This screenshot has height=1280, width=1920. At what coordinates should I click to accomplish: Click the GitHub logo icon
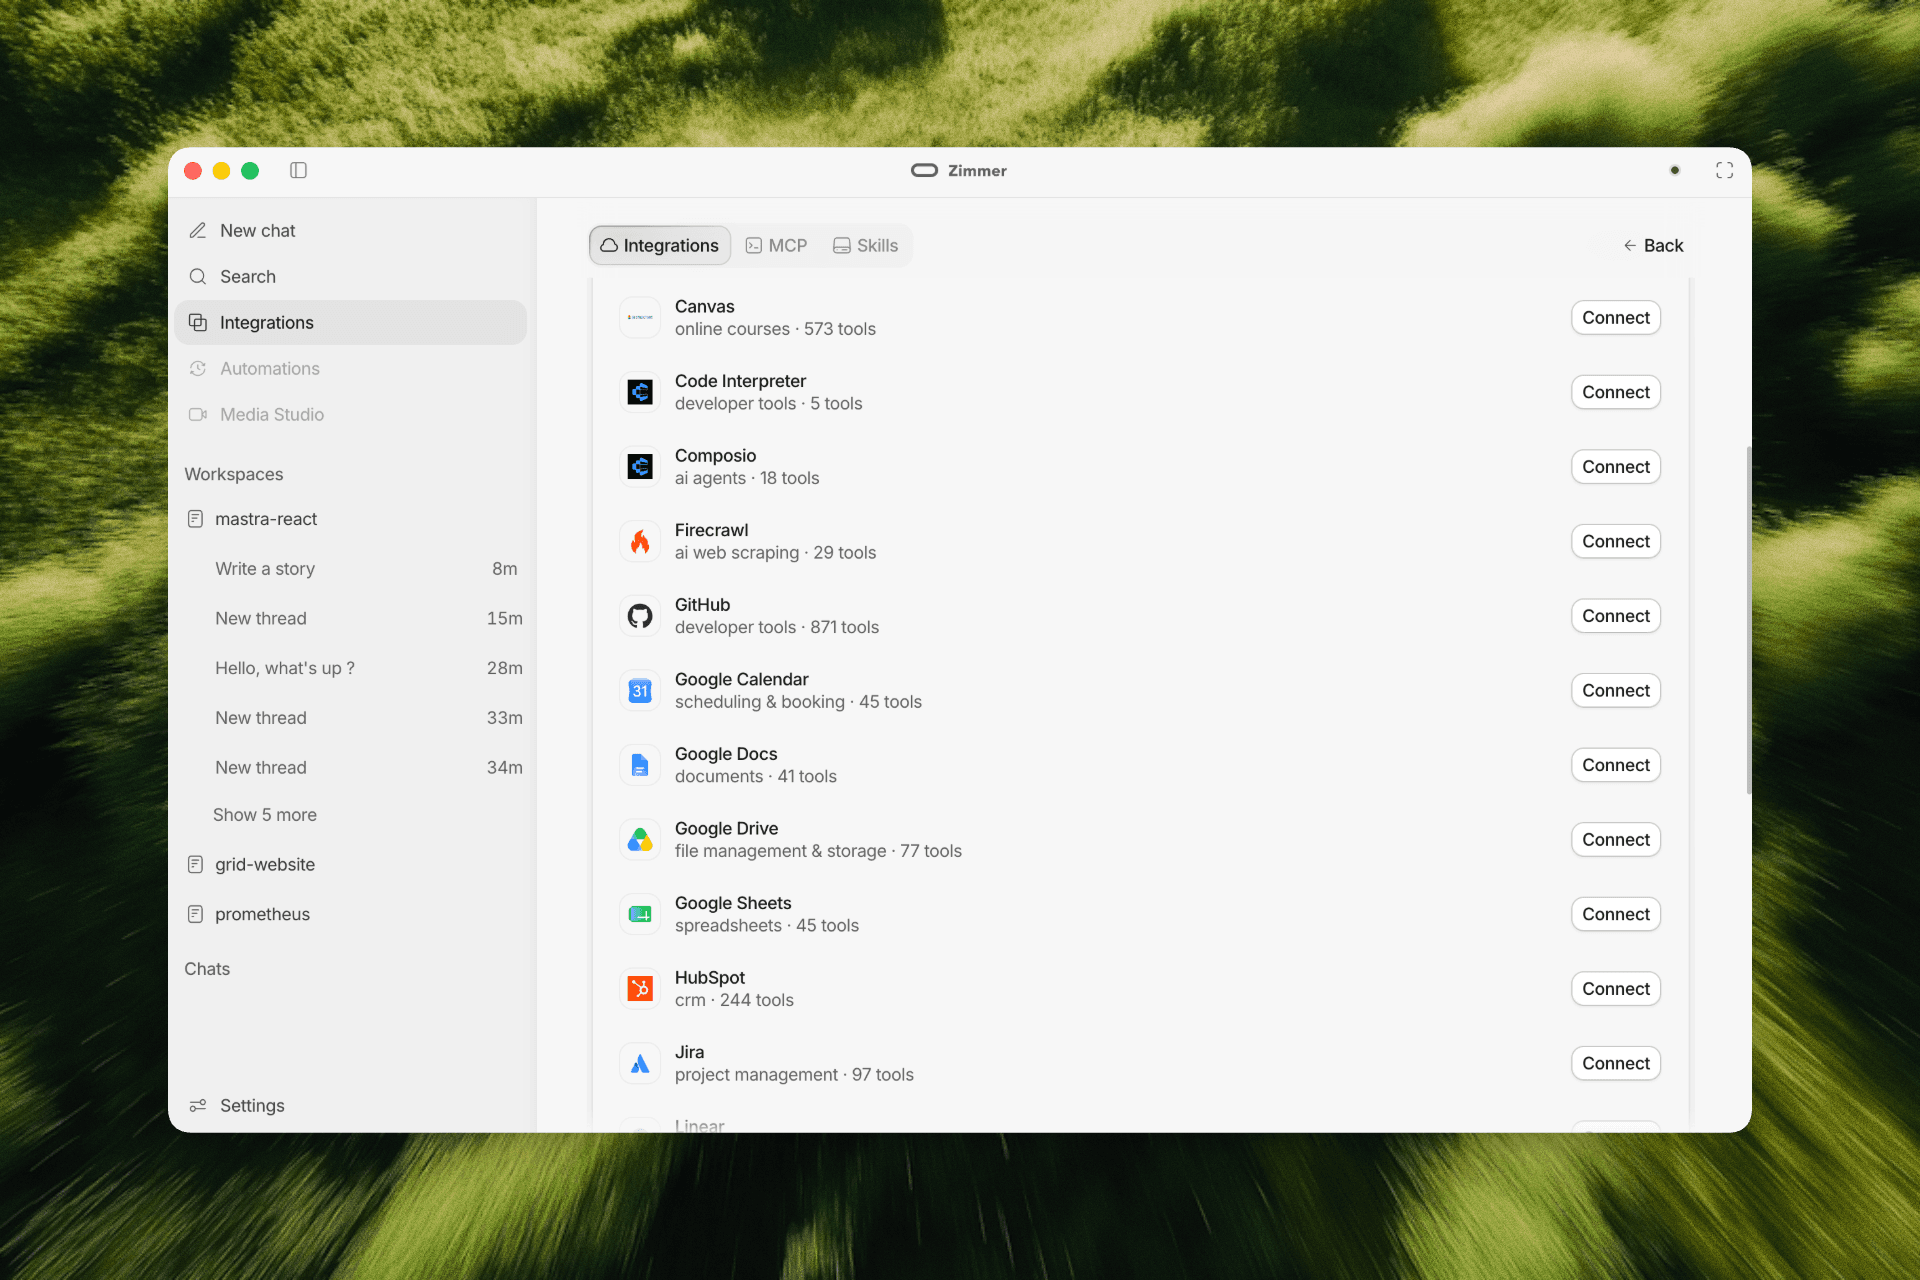pos(640,616)
